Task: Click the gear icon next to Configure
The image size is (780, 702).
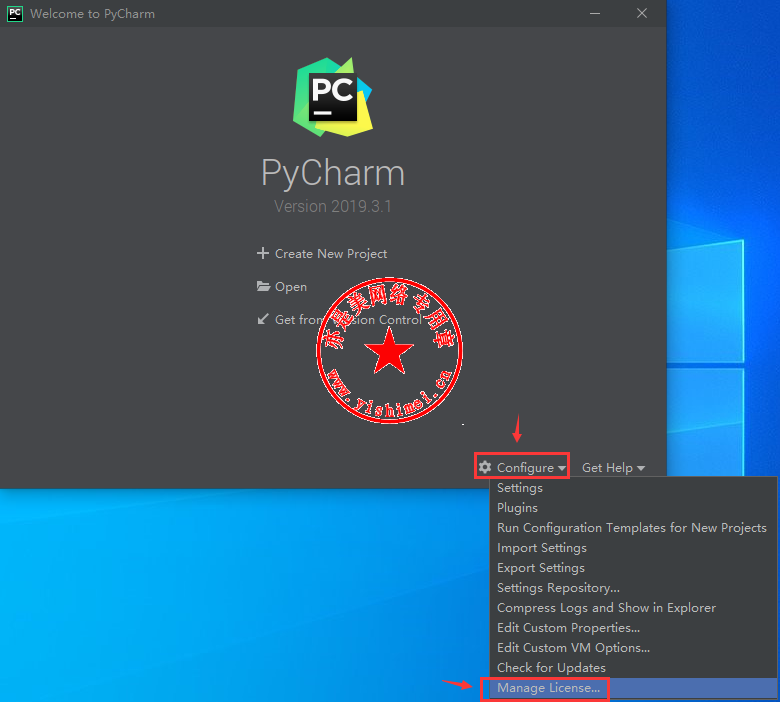Action: (x=485, y=467)
